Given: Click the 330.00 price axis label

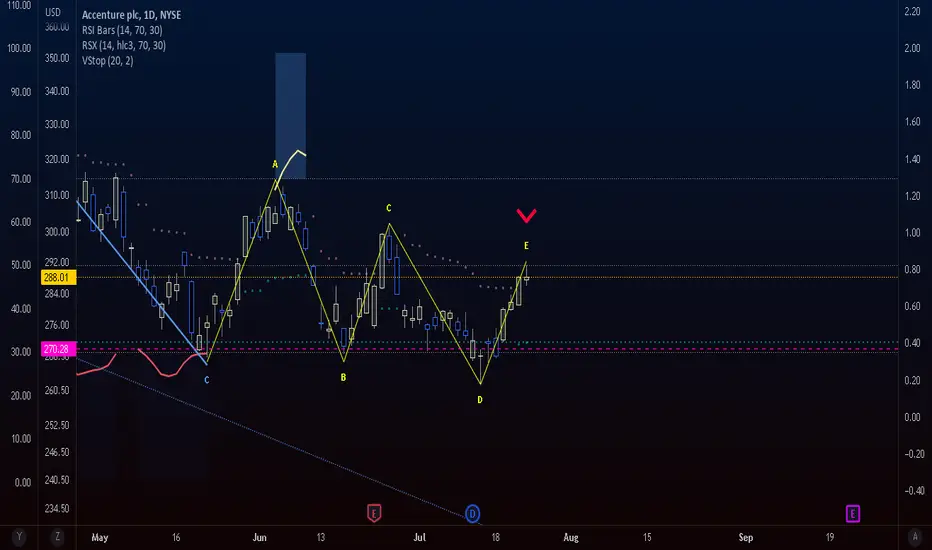Looking at the screenshot, I should click(x=57, y=125).
